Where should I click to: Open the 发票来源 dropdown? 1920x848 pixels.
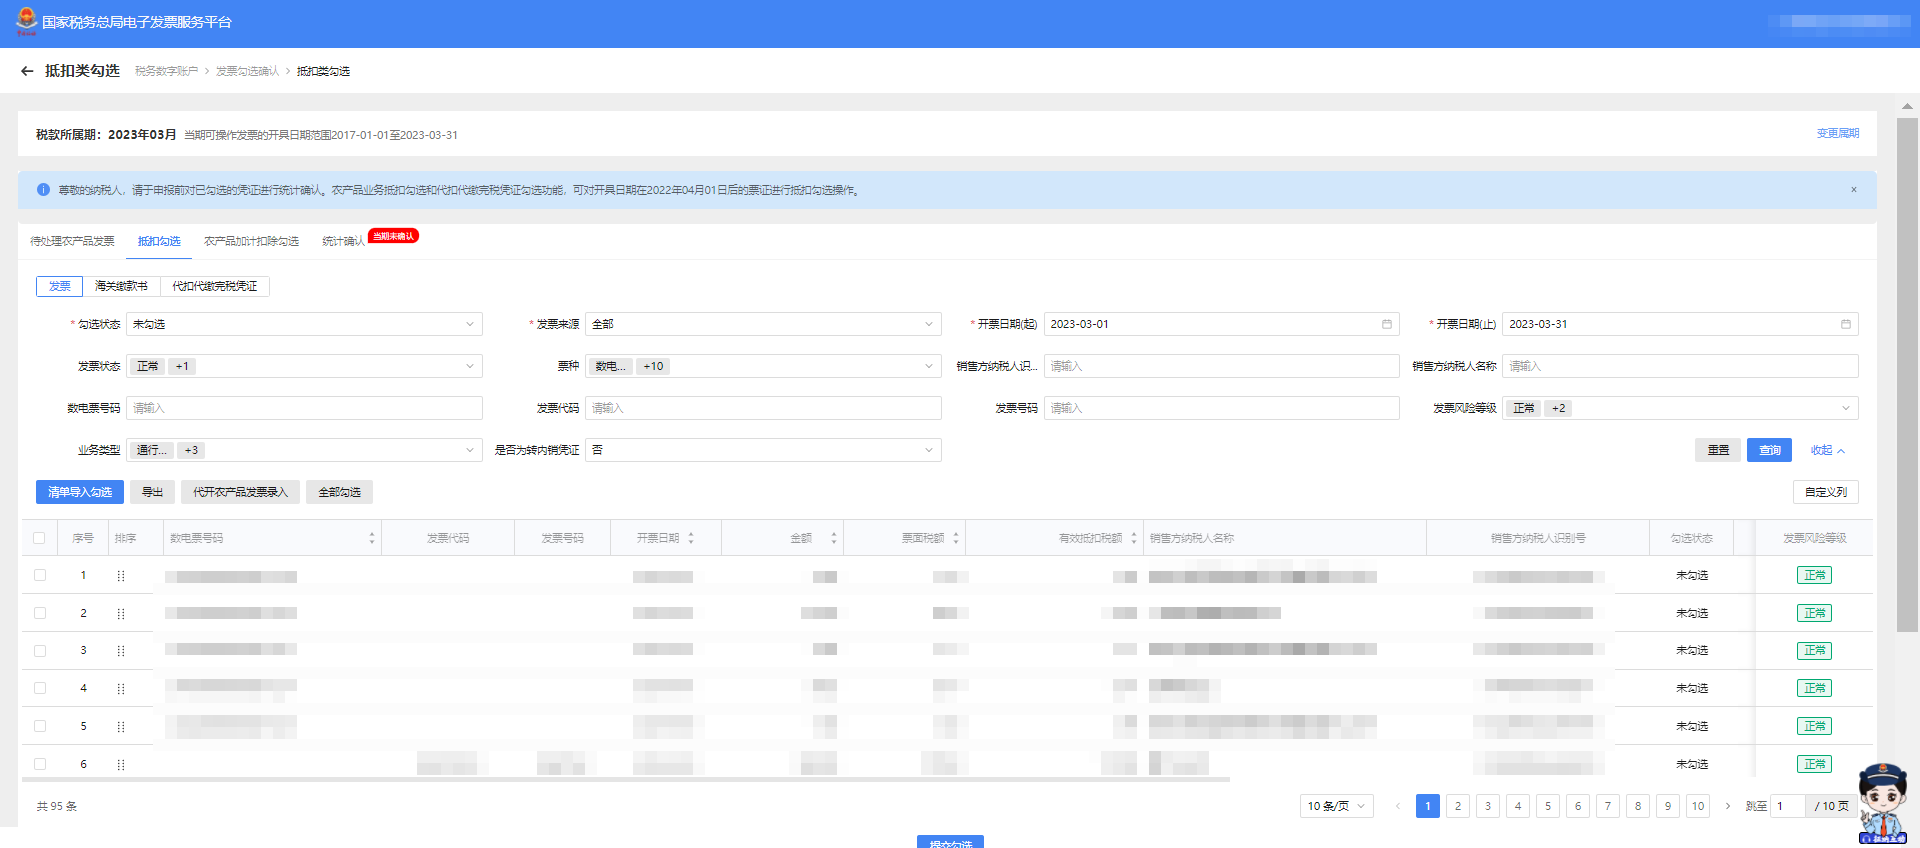pos(762,324)
